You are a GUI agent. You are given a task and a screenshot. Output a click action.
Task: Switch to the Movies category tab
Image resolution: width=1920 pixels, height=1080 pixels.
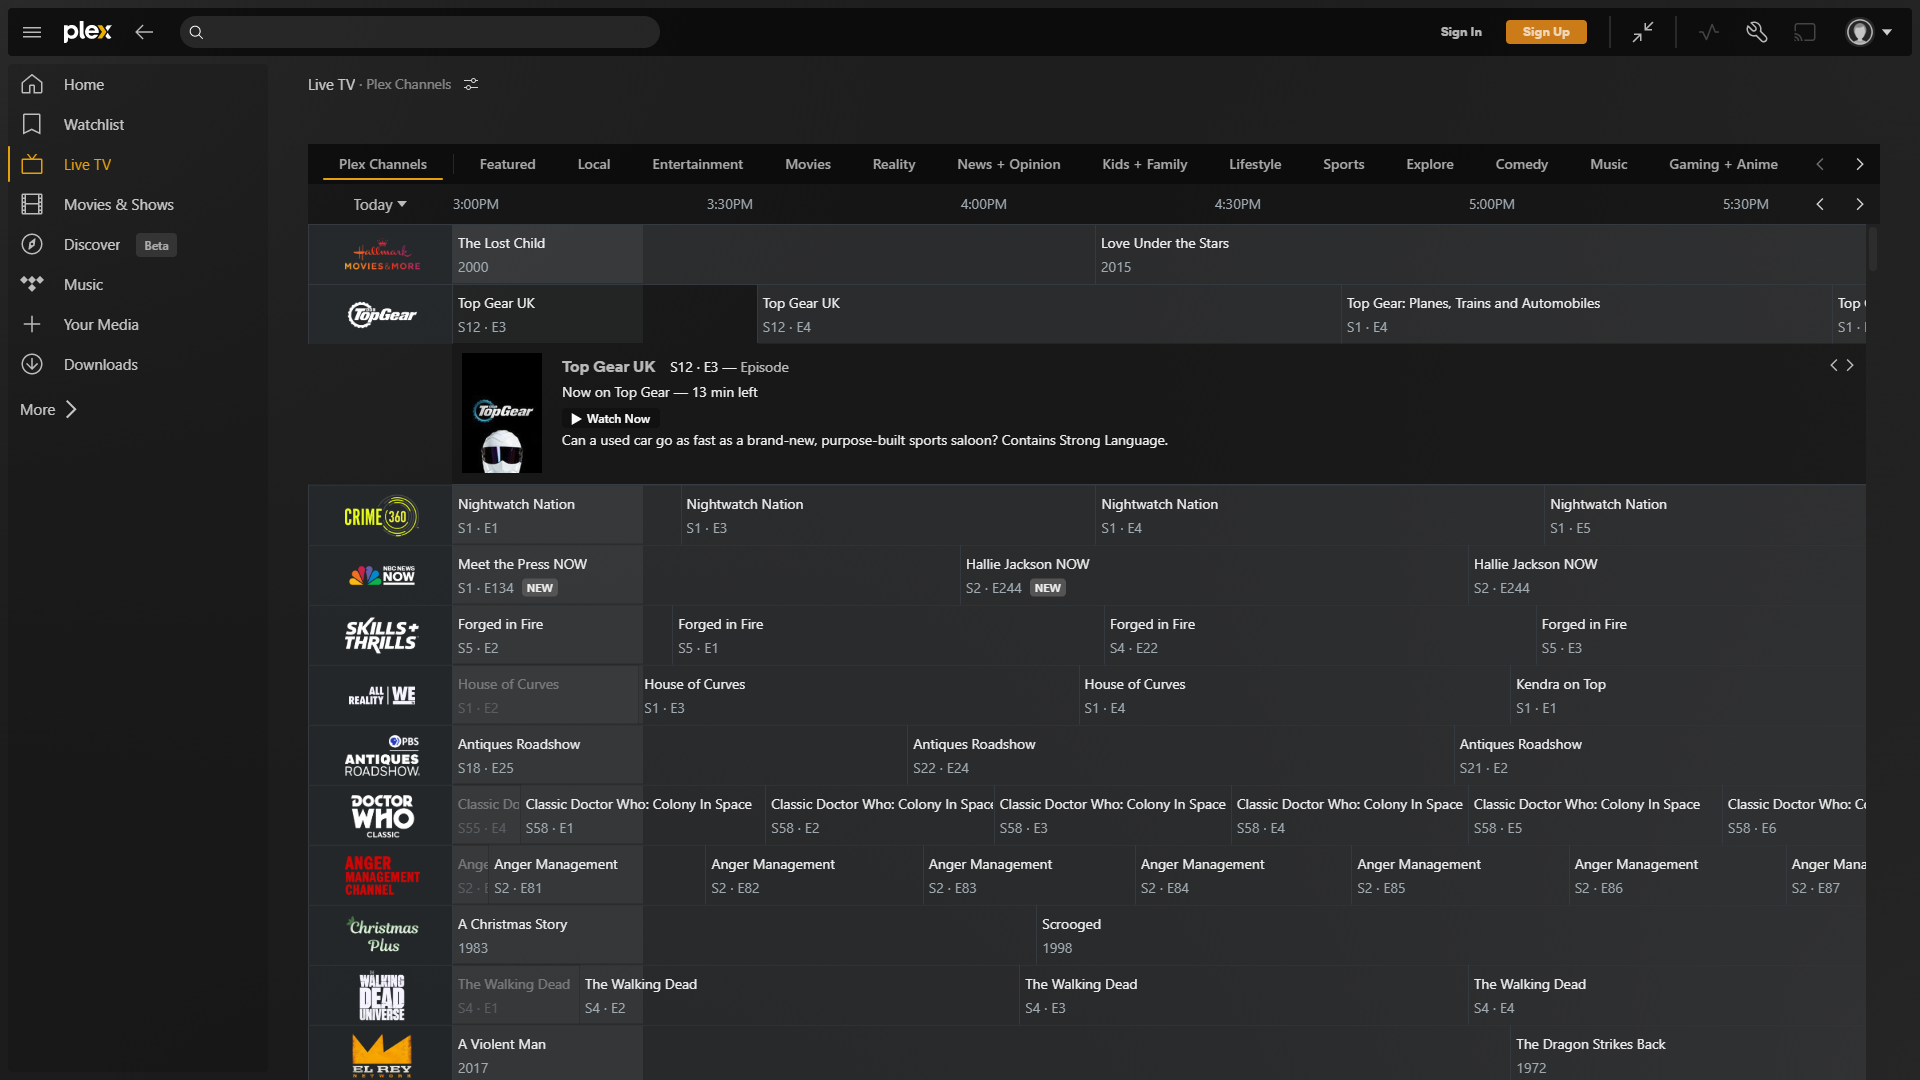click(808, 164)
